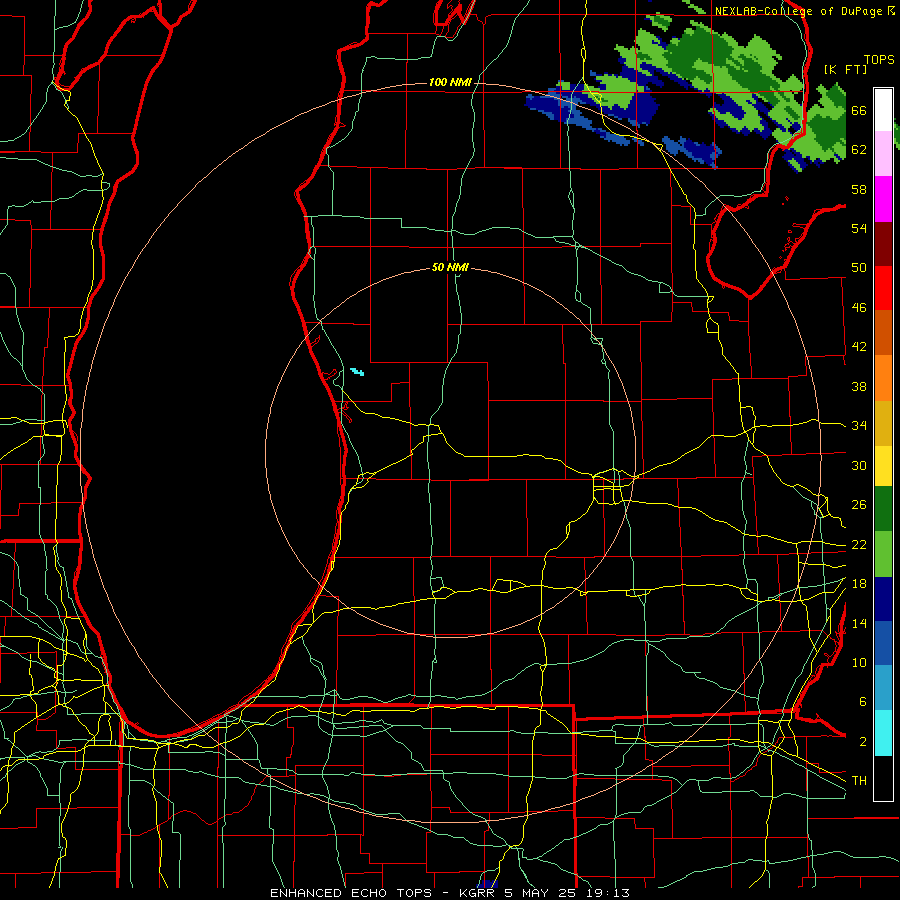This screenshot has width=900, height=900.
Task: Choose the navy blue legend swatch
Action: [883, 599]
